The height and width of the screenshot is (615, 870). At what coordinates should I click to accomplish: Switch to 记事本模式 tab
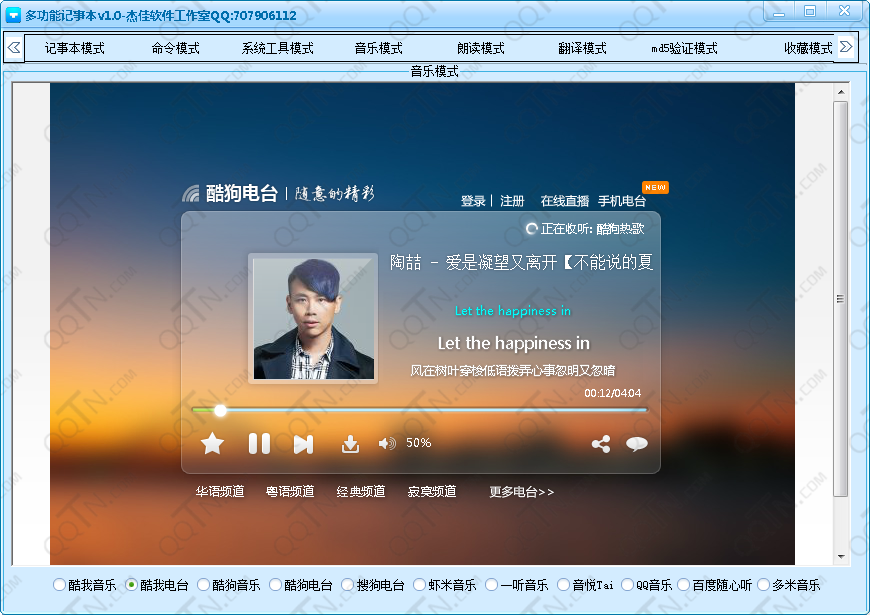(x=74, y=48)
